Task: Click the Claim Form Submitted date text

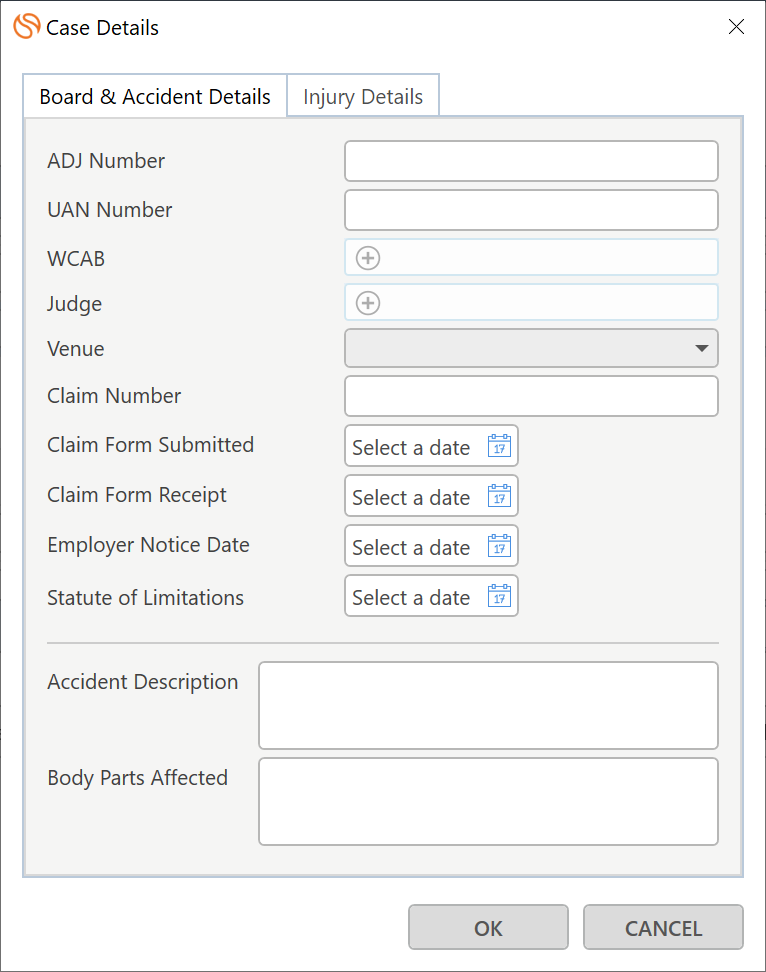Action: 412,448
